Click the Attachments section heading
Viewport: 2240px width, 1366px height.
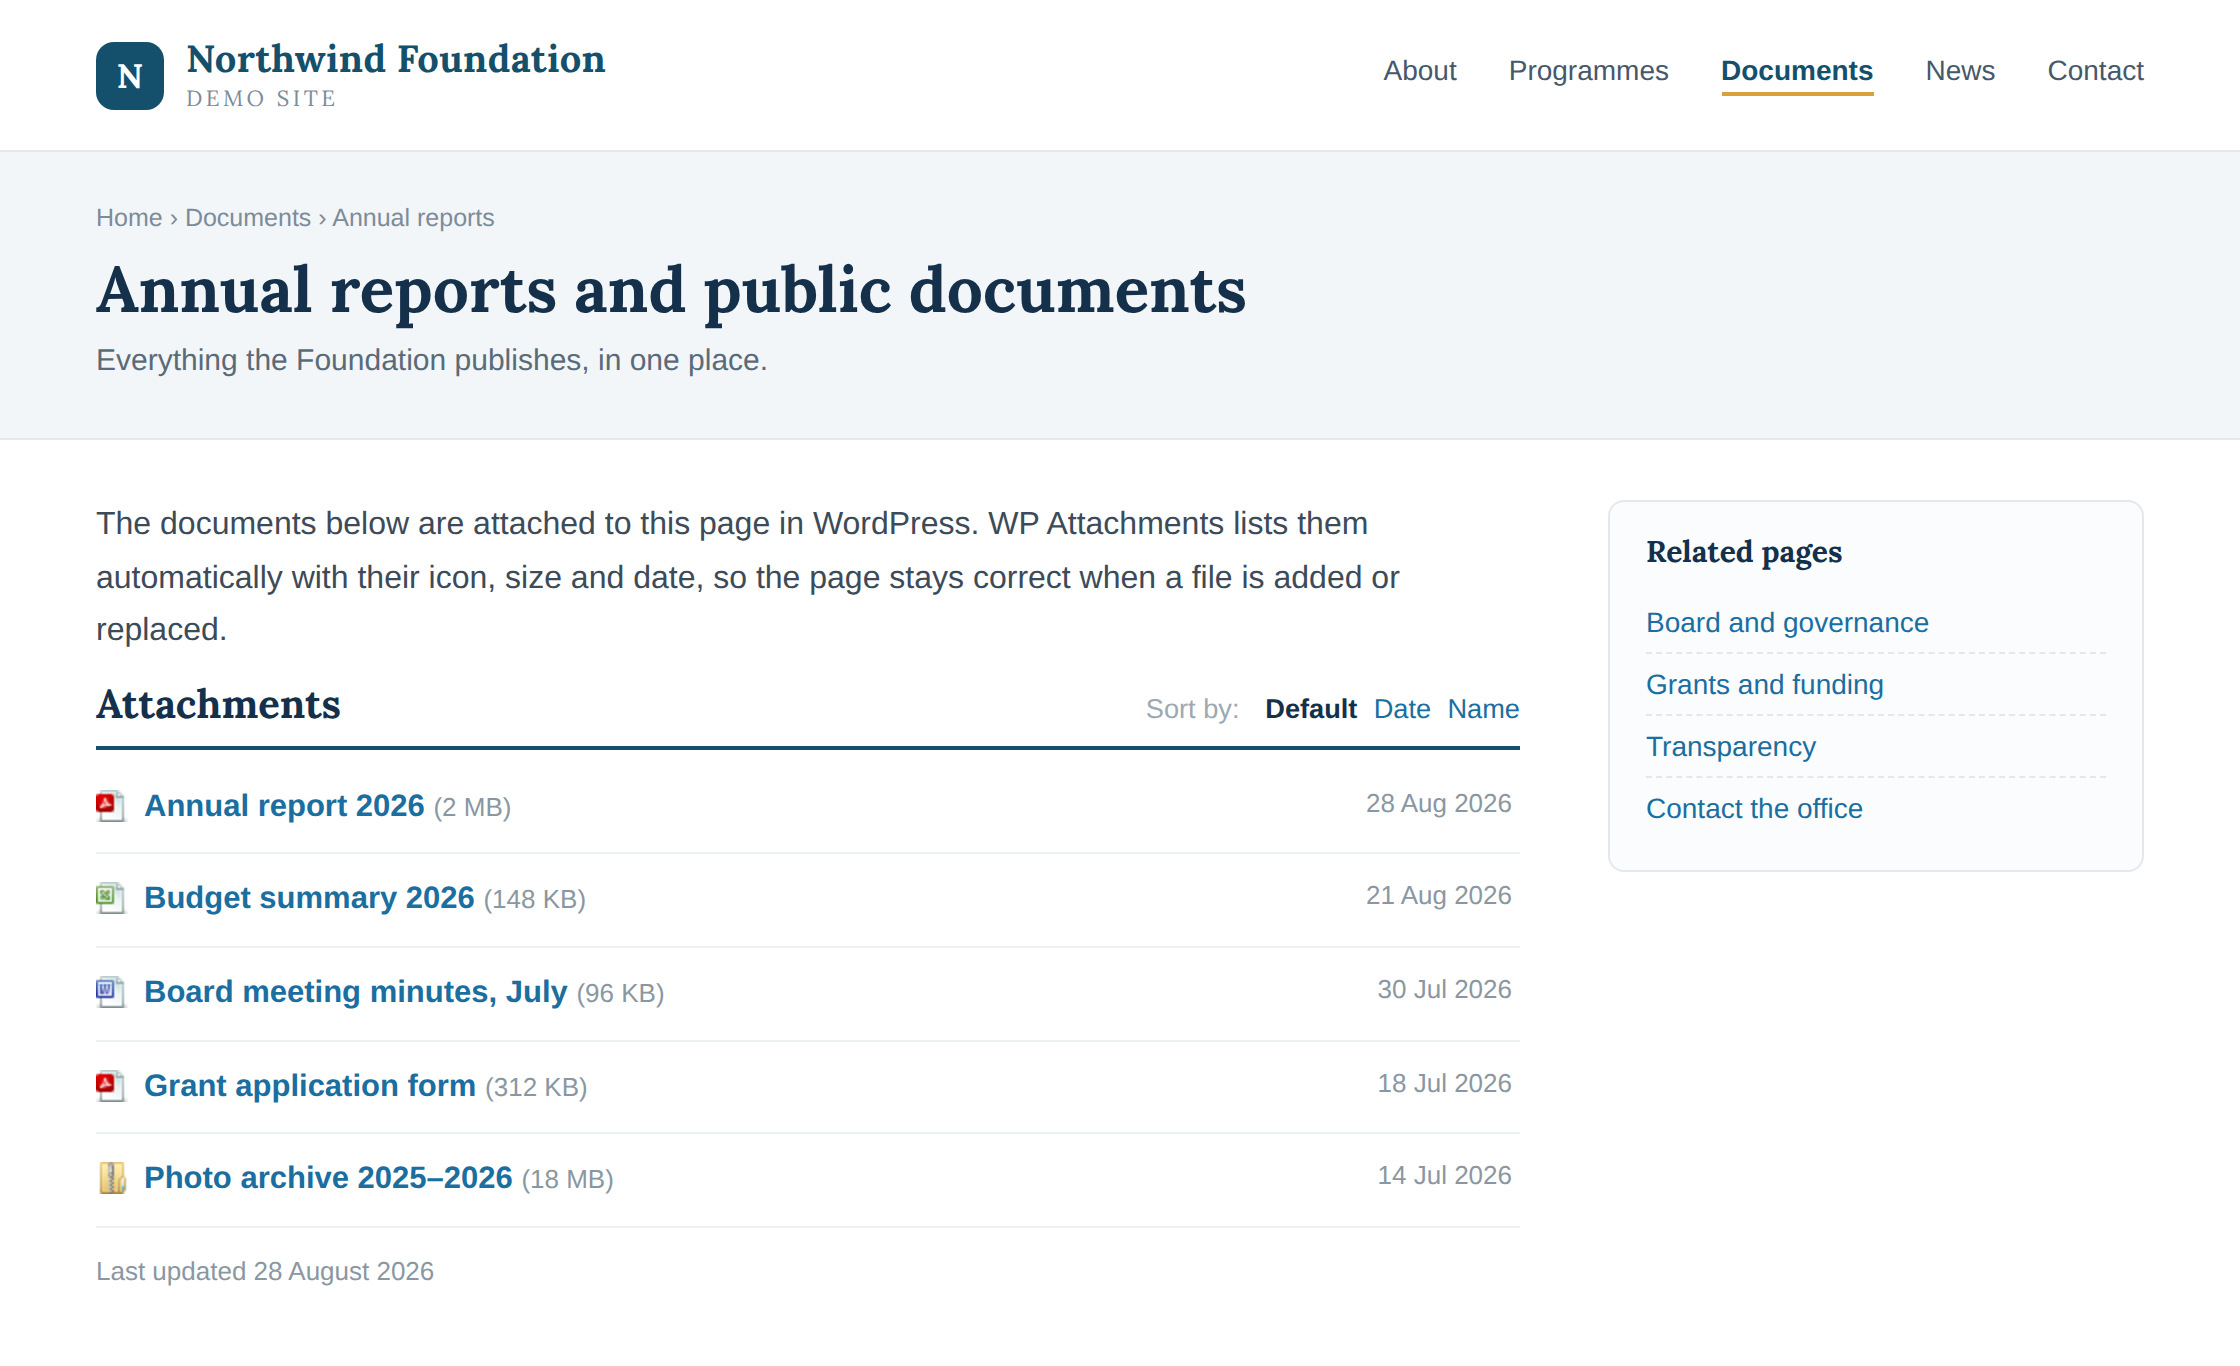pos(218,705)
